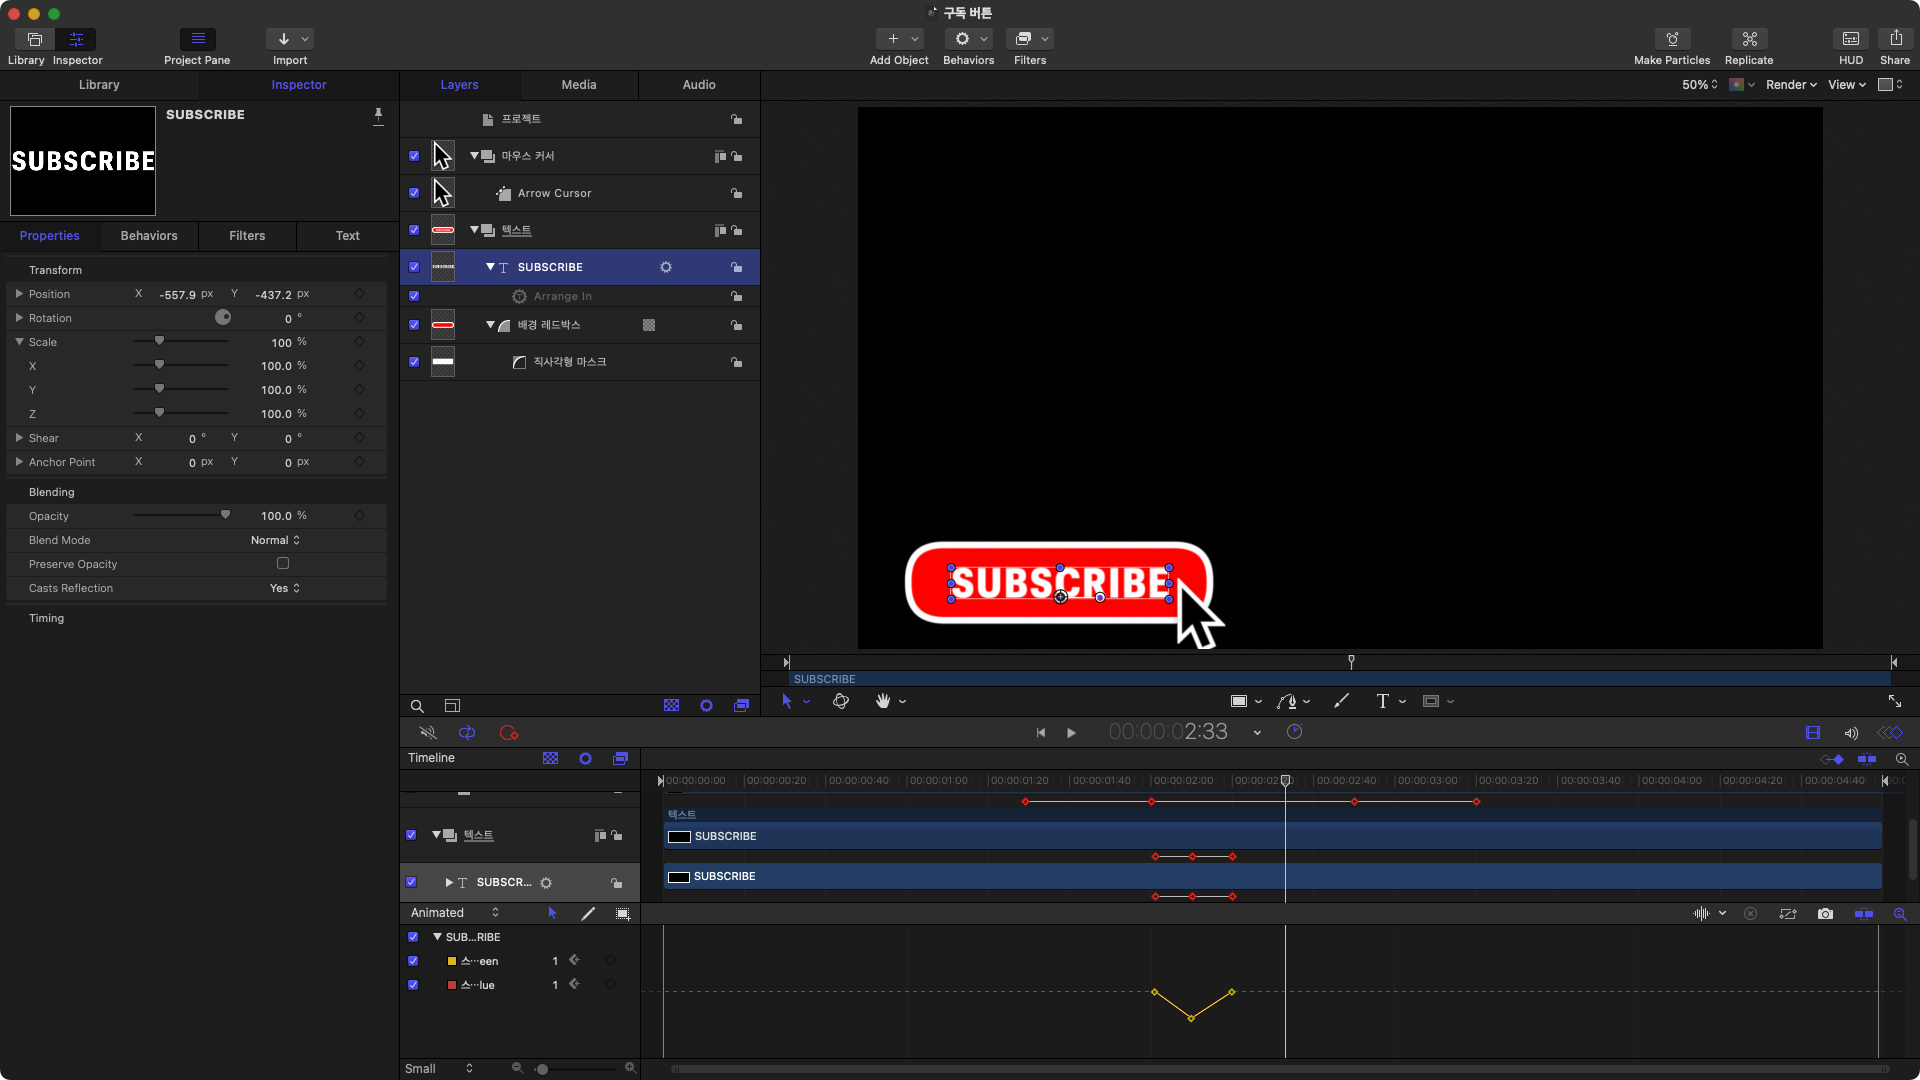Image resolution: width=1920 pixels, height=1080 pixels.
Task: Enable Preserve Opacity checkbox
Action: [283, 564]
